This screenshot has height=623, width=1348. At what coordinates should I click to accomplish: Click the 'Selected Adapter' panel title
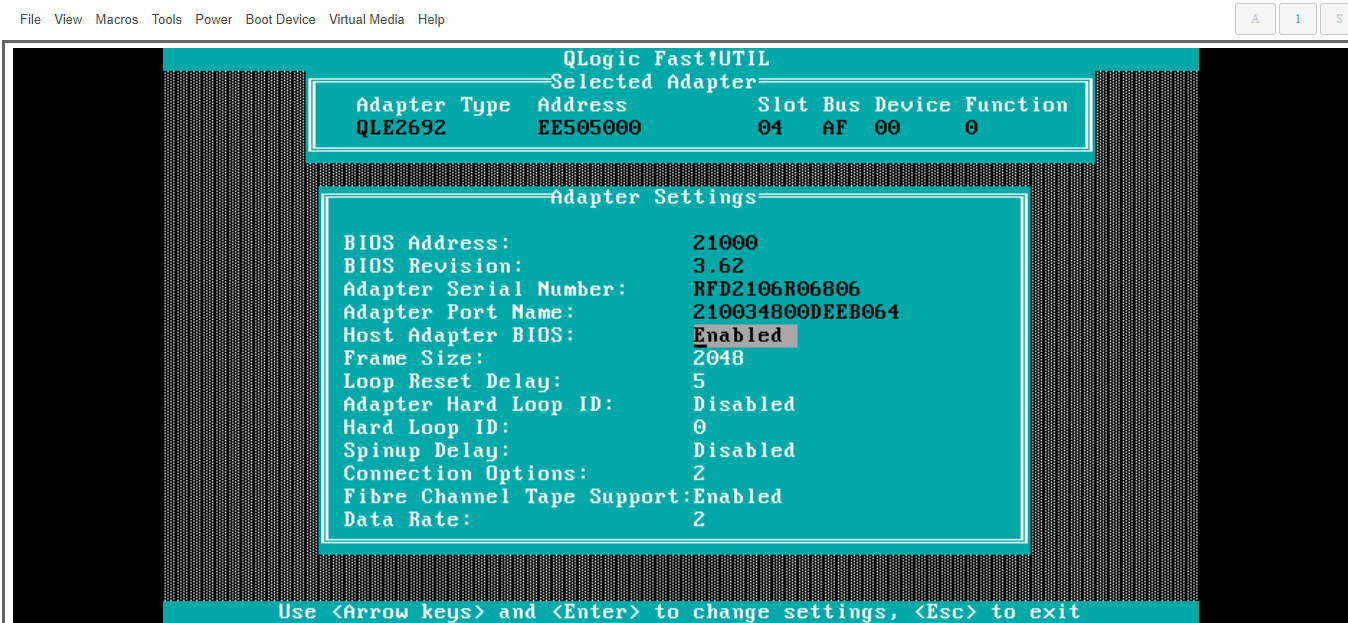[x=654, y=82]
